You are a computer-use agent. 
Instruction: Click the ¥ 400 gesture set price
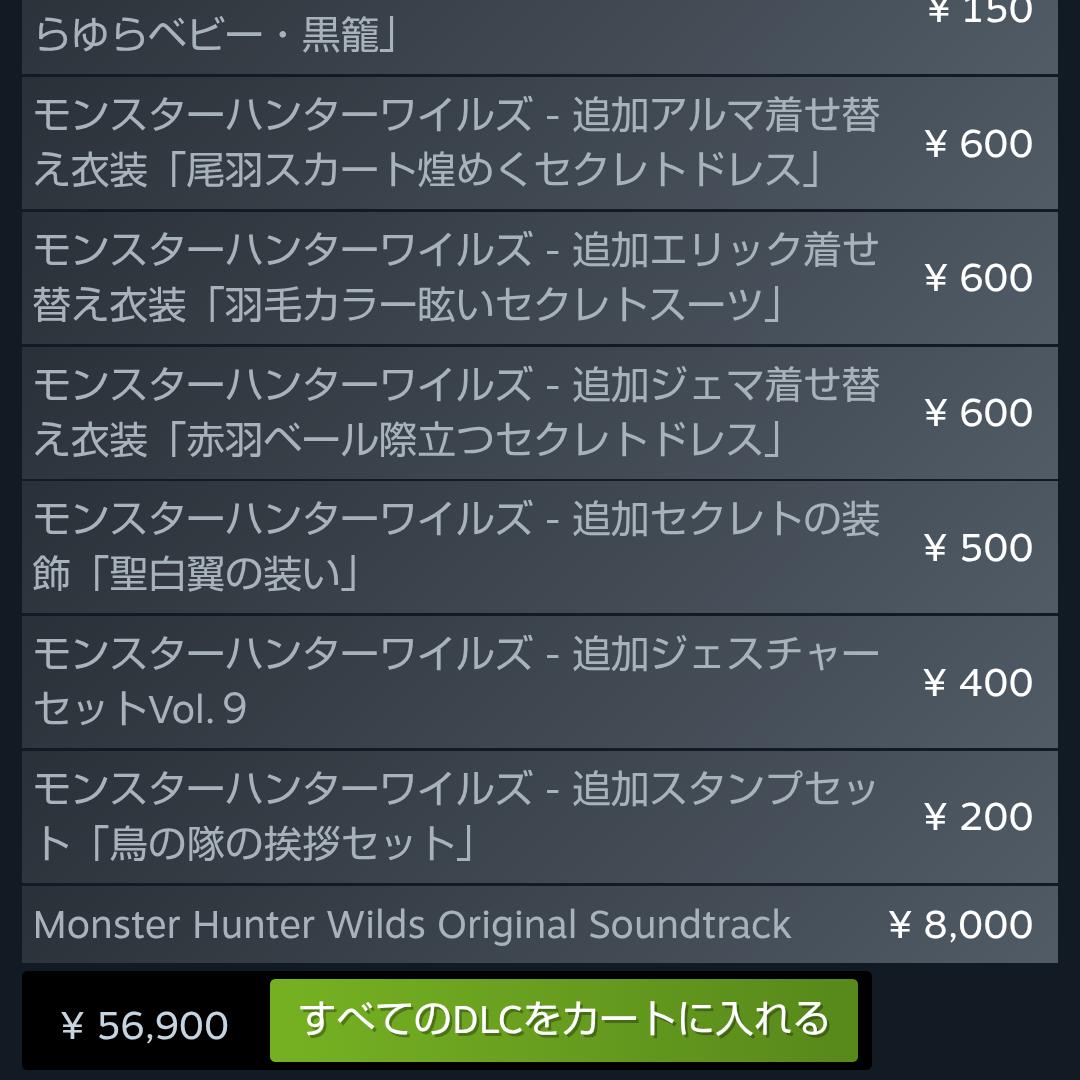tap(978, 683)
